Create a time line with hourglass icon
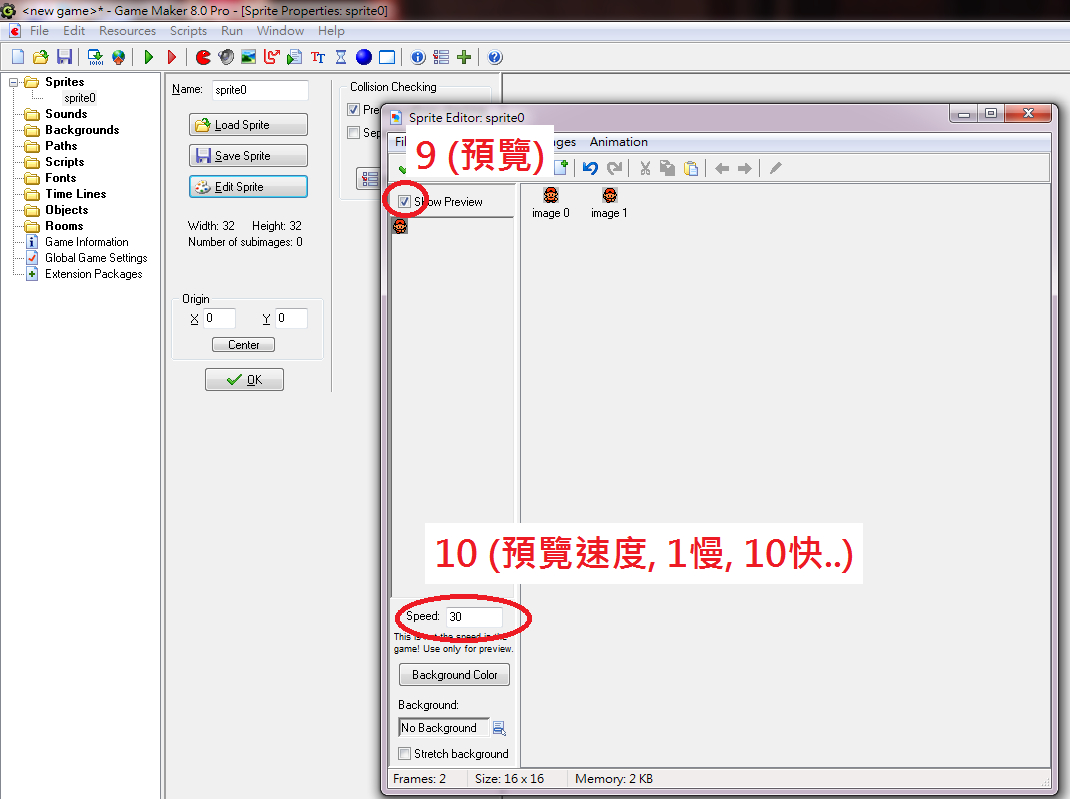 tap(341, 57)
